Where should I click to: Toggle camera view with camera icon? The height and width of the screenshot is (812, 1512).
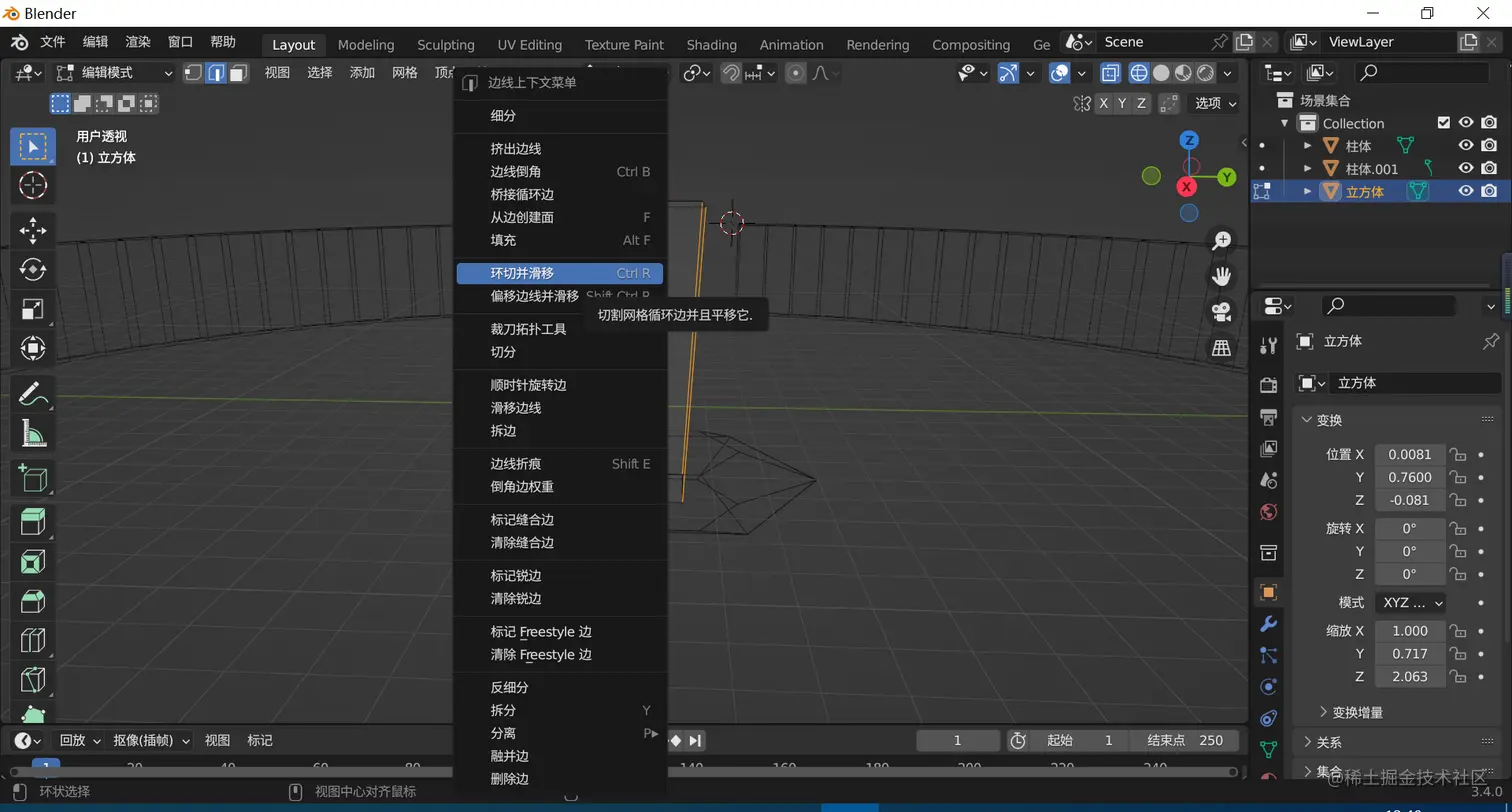coord(1221,312)
